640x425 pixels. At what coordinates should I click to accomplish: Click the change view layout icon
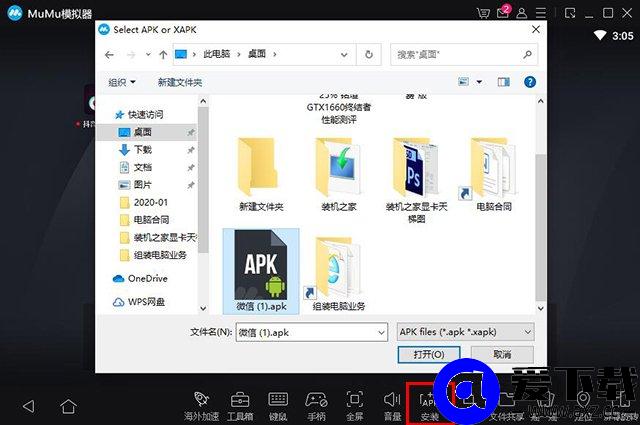463,82
